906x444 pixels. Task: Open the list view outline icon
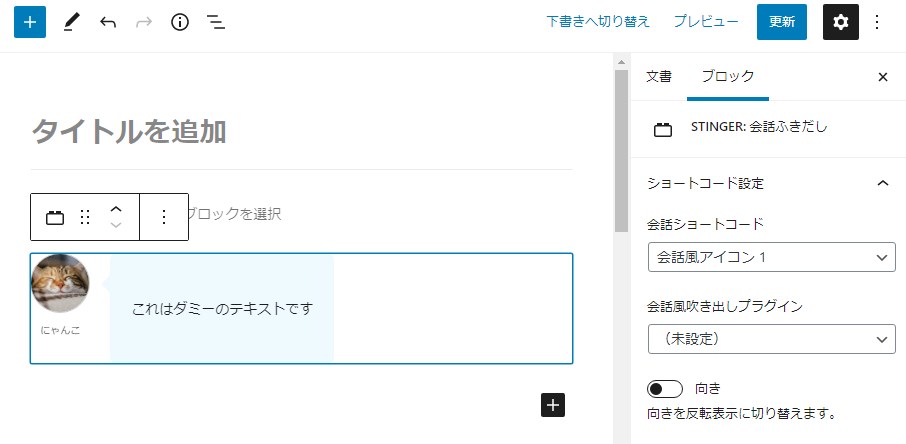pos(215,22)
